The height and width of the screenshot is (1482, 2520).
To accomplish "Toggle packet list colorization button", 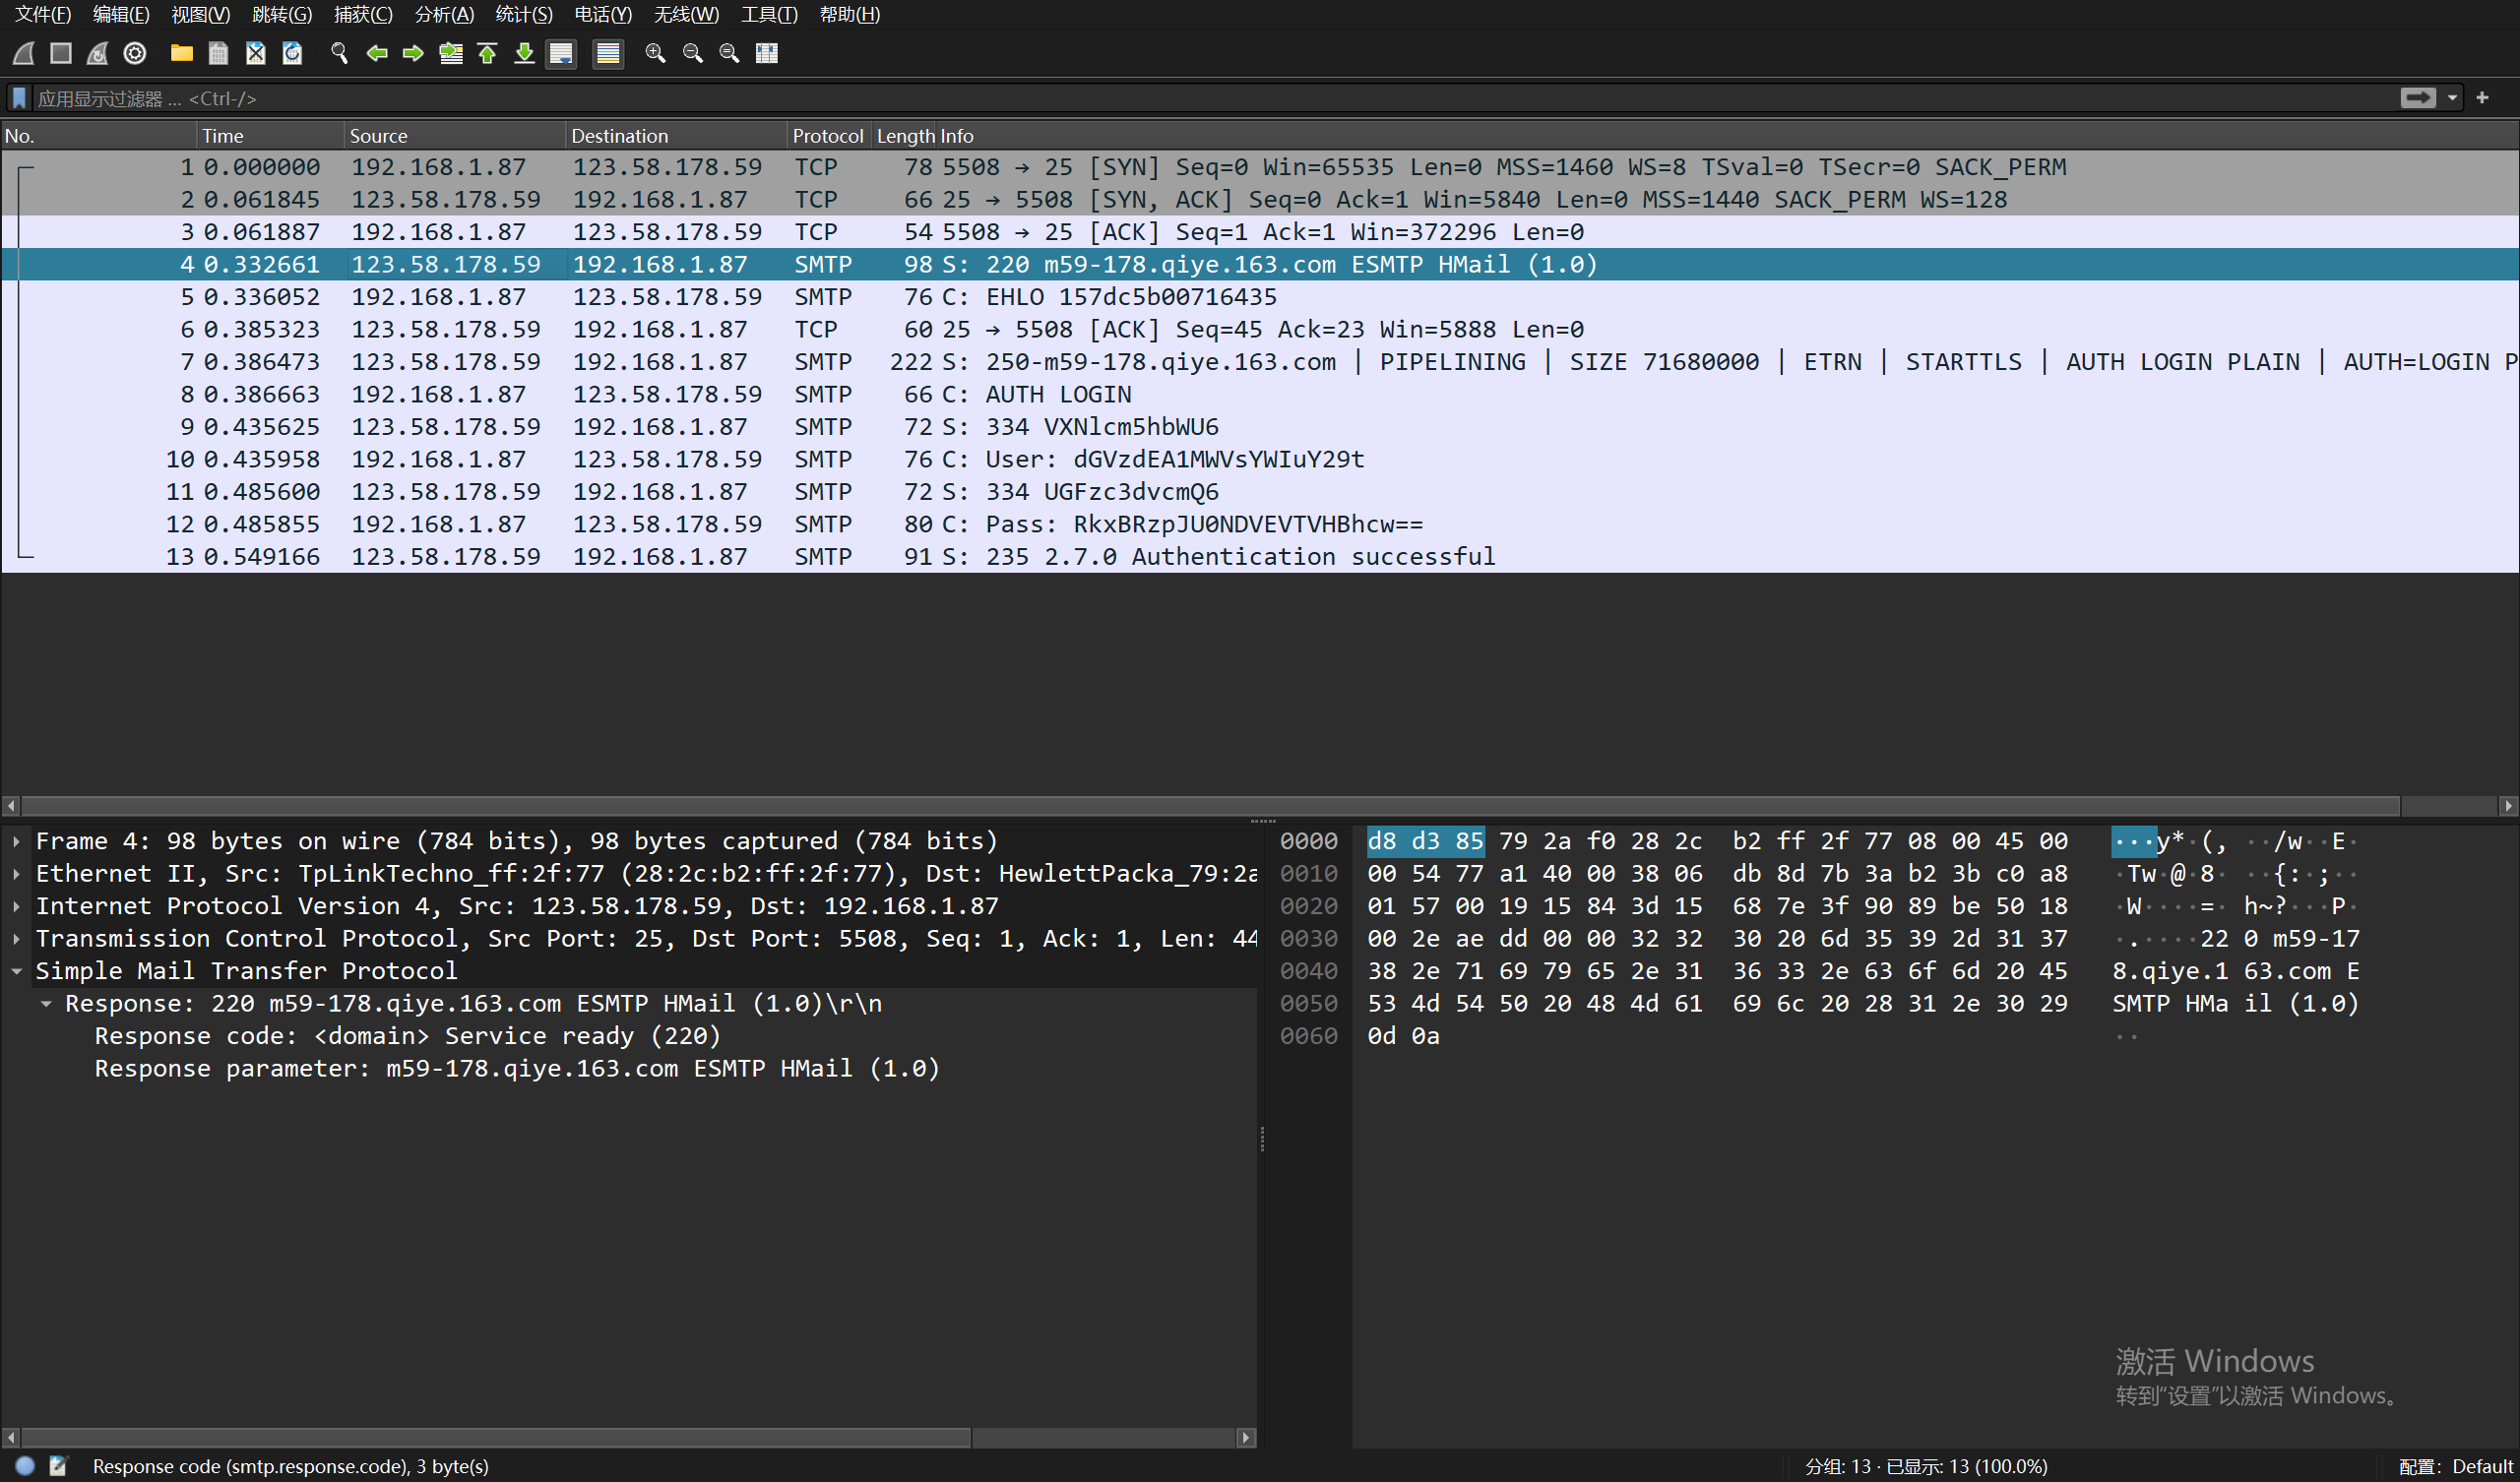I will pos(608,53).
